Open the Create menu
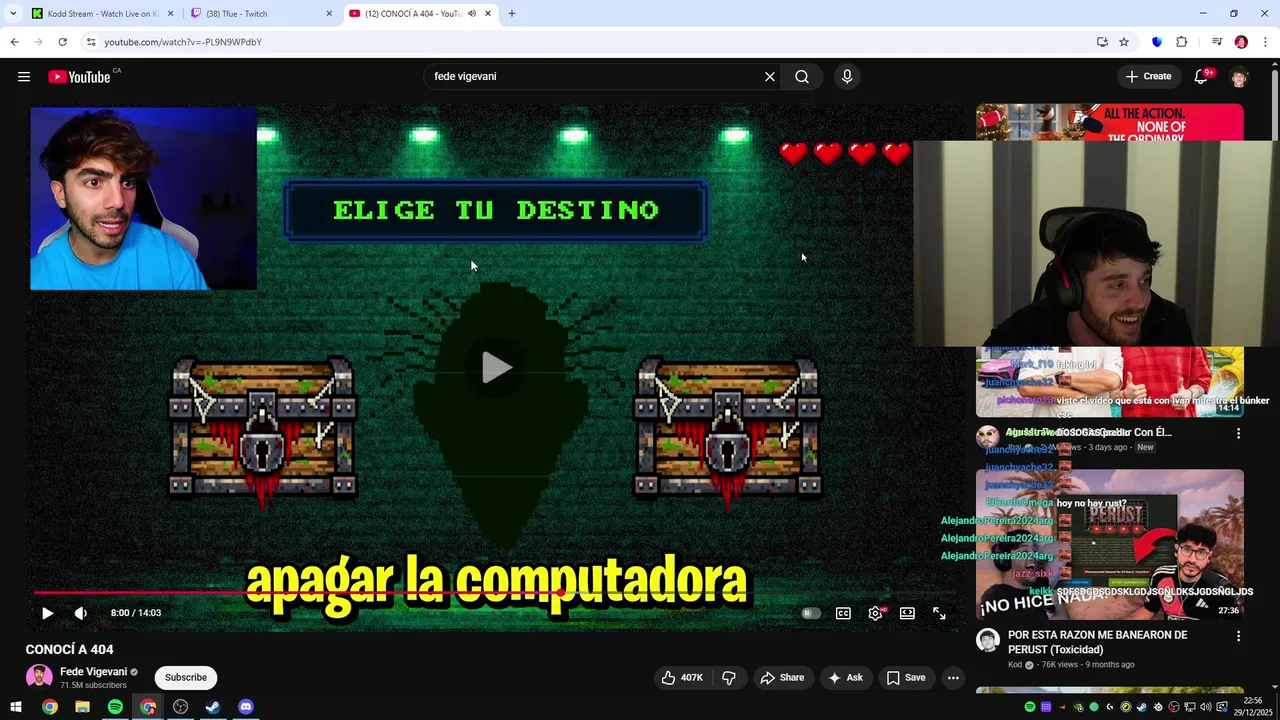This screenshot has width=1280, height=720. tap(1148, 76)
